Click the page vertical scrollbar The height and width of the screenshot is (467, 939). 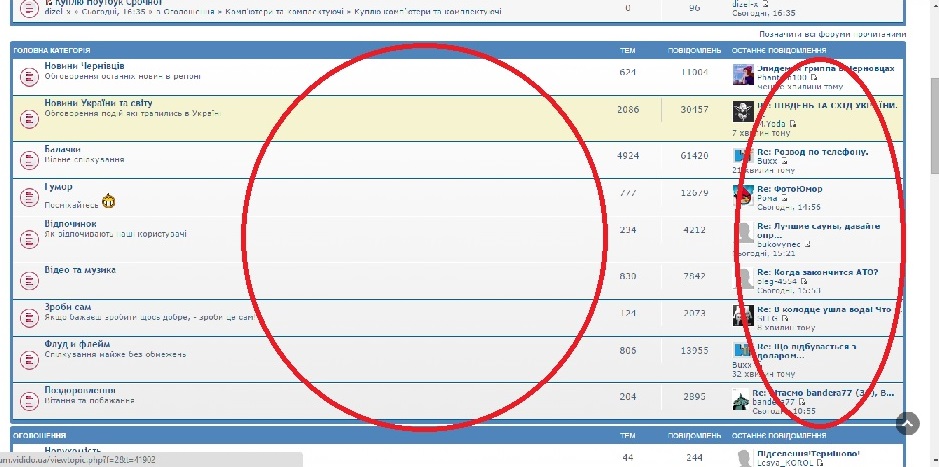coord(932,200)
